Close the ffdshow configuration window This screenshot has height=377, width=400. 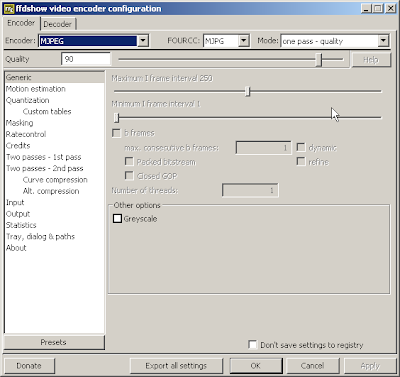click(390, 9)
